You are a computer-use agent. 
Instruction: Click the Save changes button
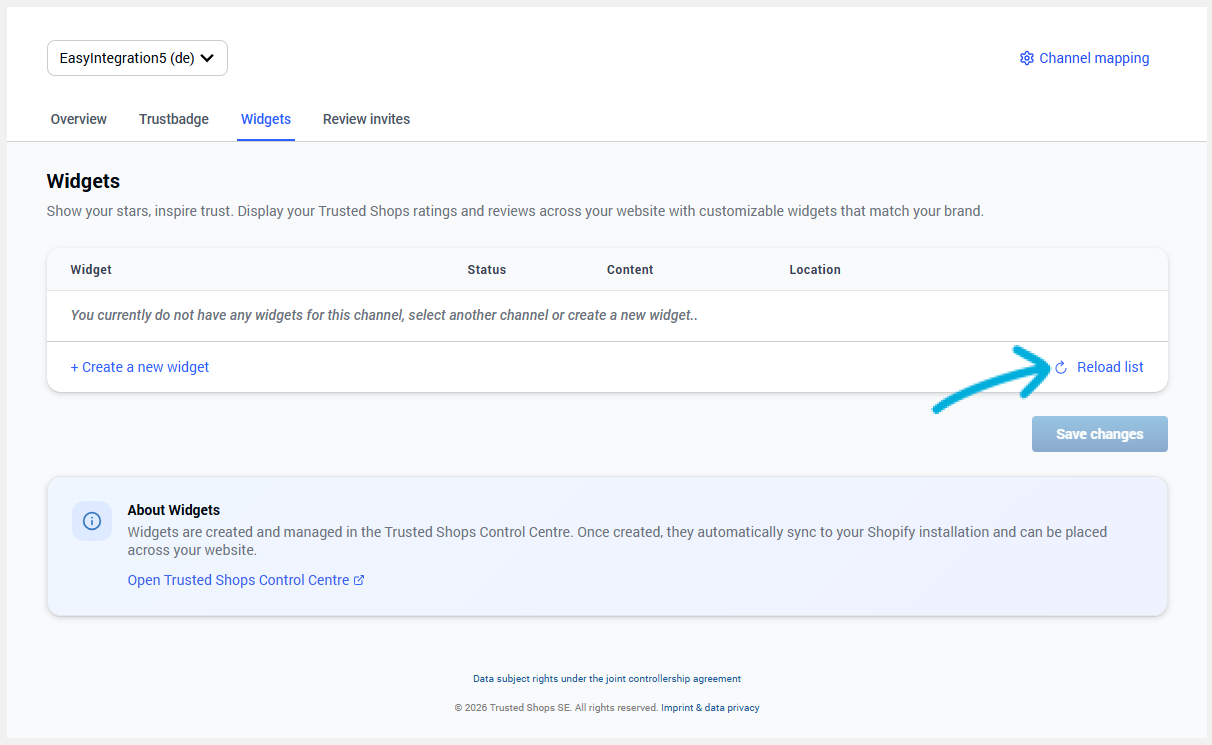pos(1099,434)
